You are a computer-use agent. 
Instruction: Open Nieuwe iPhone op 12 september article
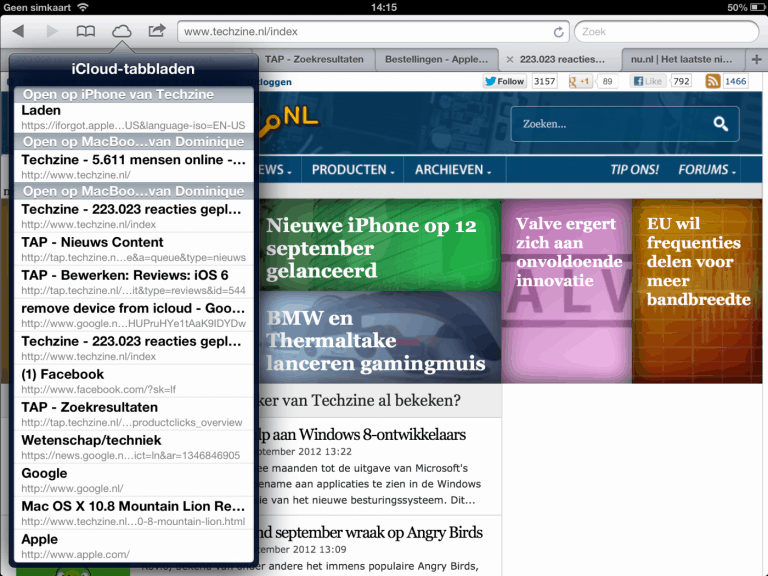[x=380, y=244]
